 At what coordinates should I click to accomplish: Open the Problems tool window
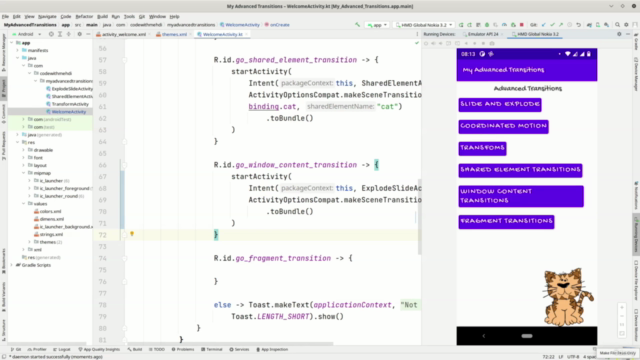point(183,349)
